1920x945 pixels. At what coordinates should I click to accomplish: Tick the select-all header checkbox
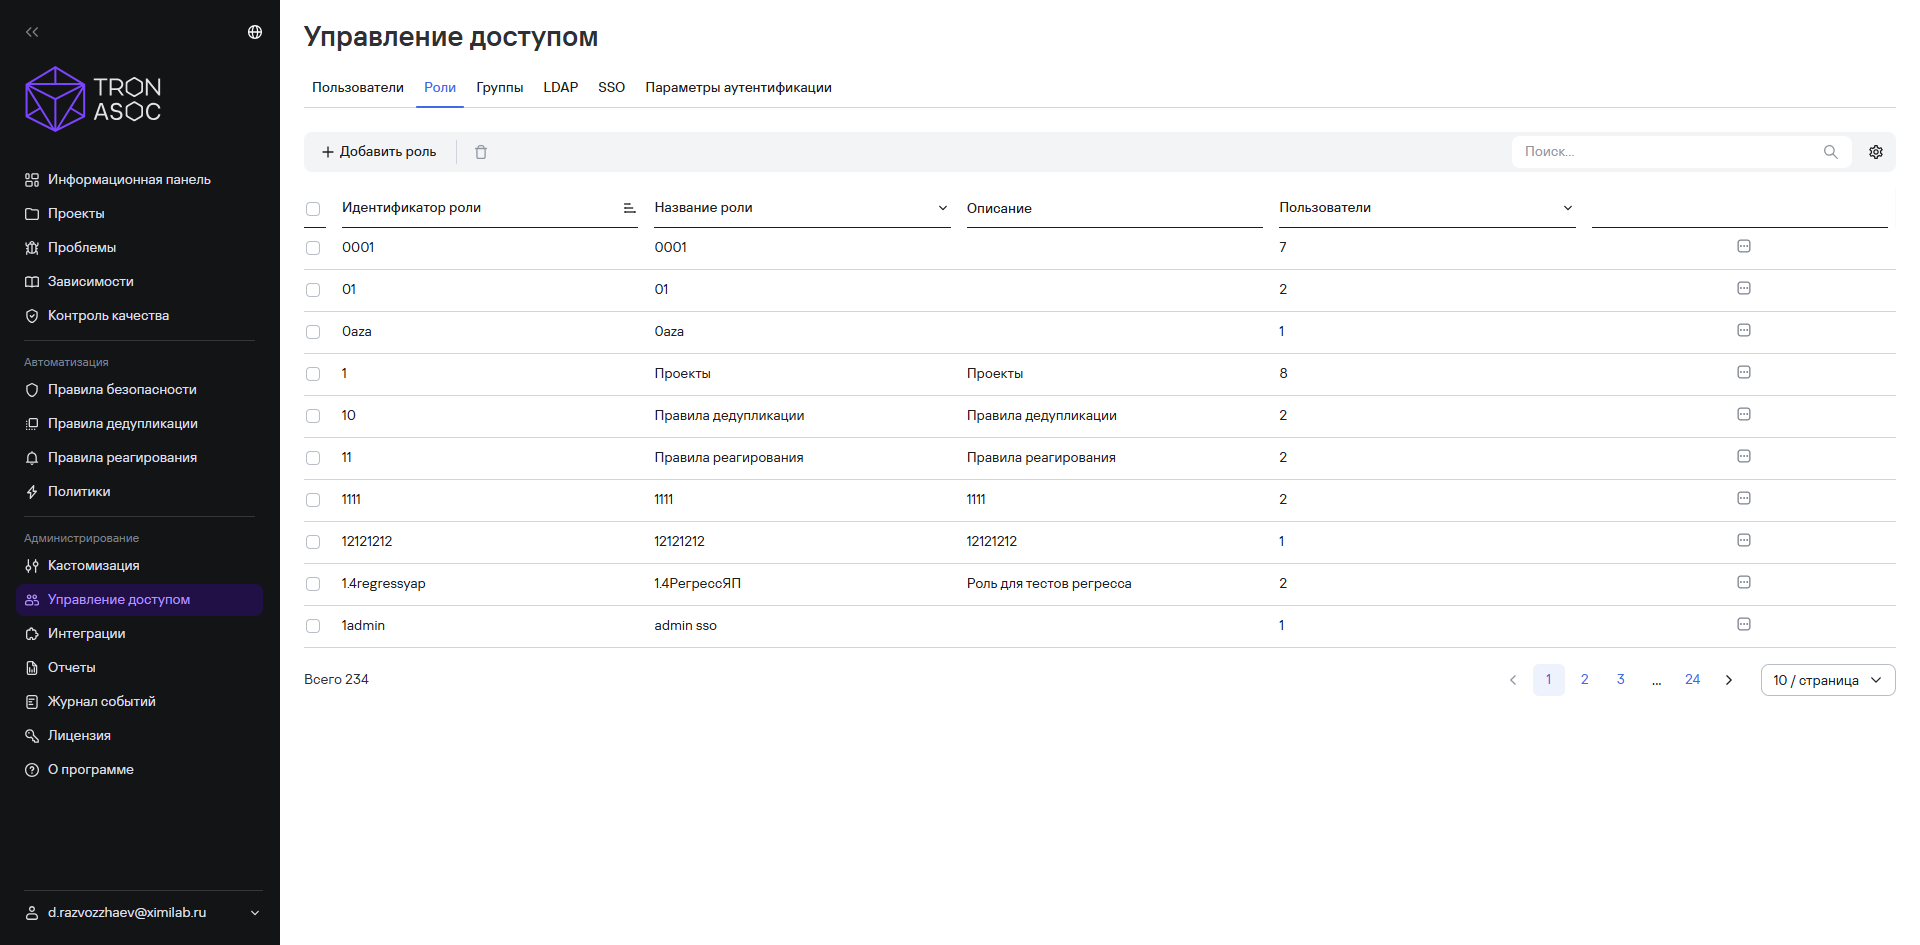313,209
